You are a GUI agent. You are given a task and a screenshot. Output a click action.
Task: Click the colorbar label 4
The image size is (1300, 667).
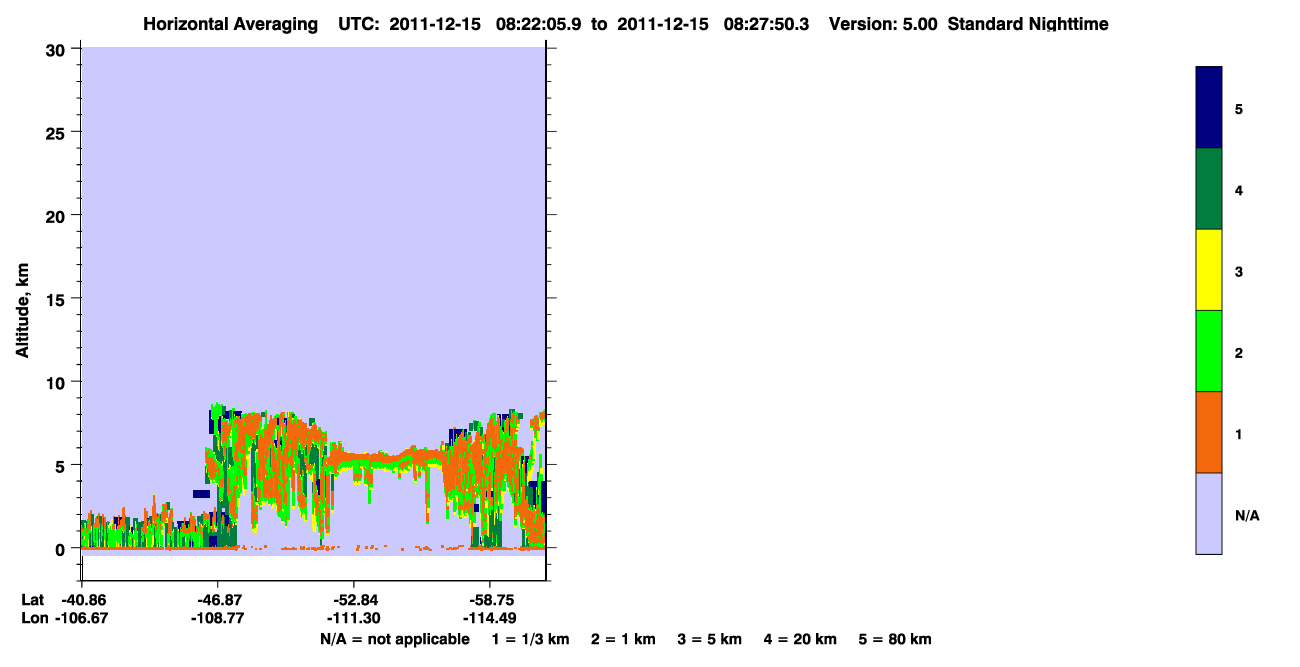click(x=1239, y=190)
